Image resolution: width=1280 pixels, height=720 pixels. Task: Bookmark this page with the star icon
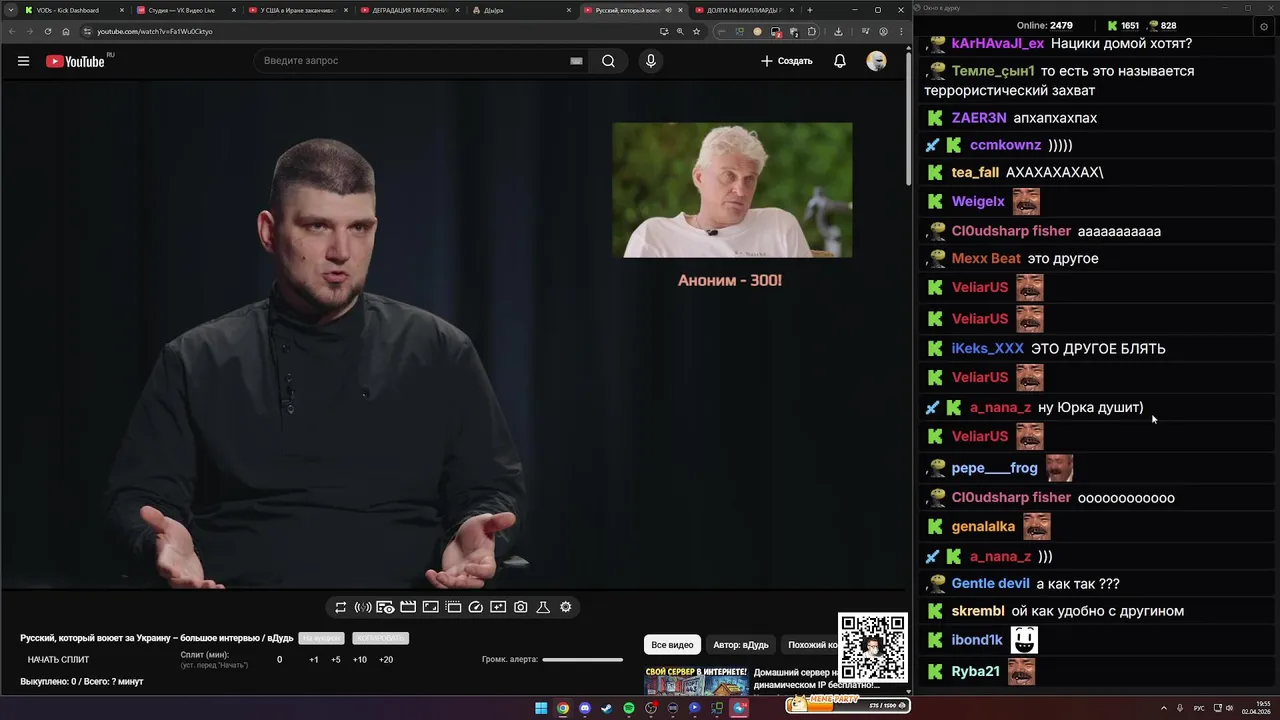tap(697, 31)
